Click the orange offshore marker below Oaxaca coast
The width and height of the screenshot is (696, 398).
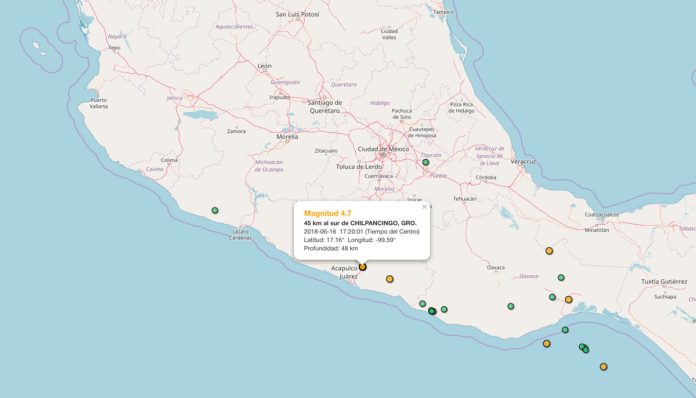[546, 343]
